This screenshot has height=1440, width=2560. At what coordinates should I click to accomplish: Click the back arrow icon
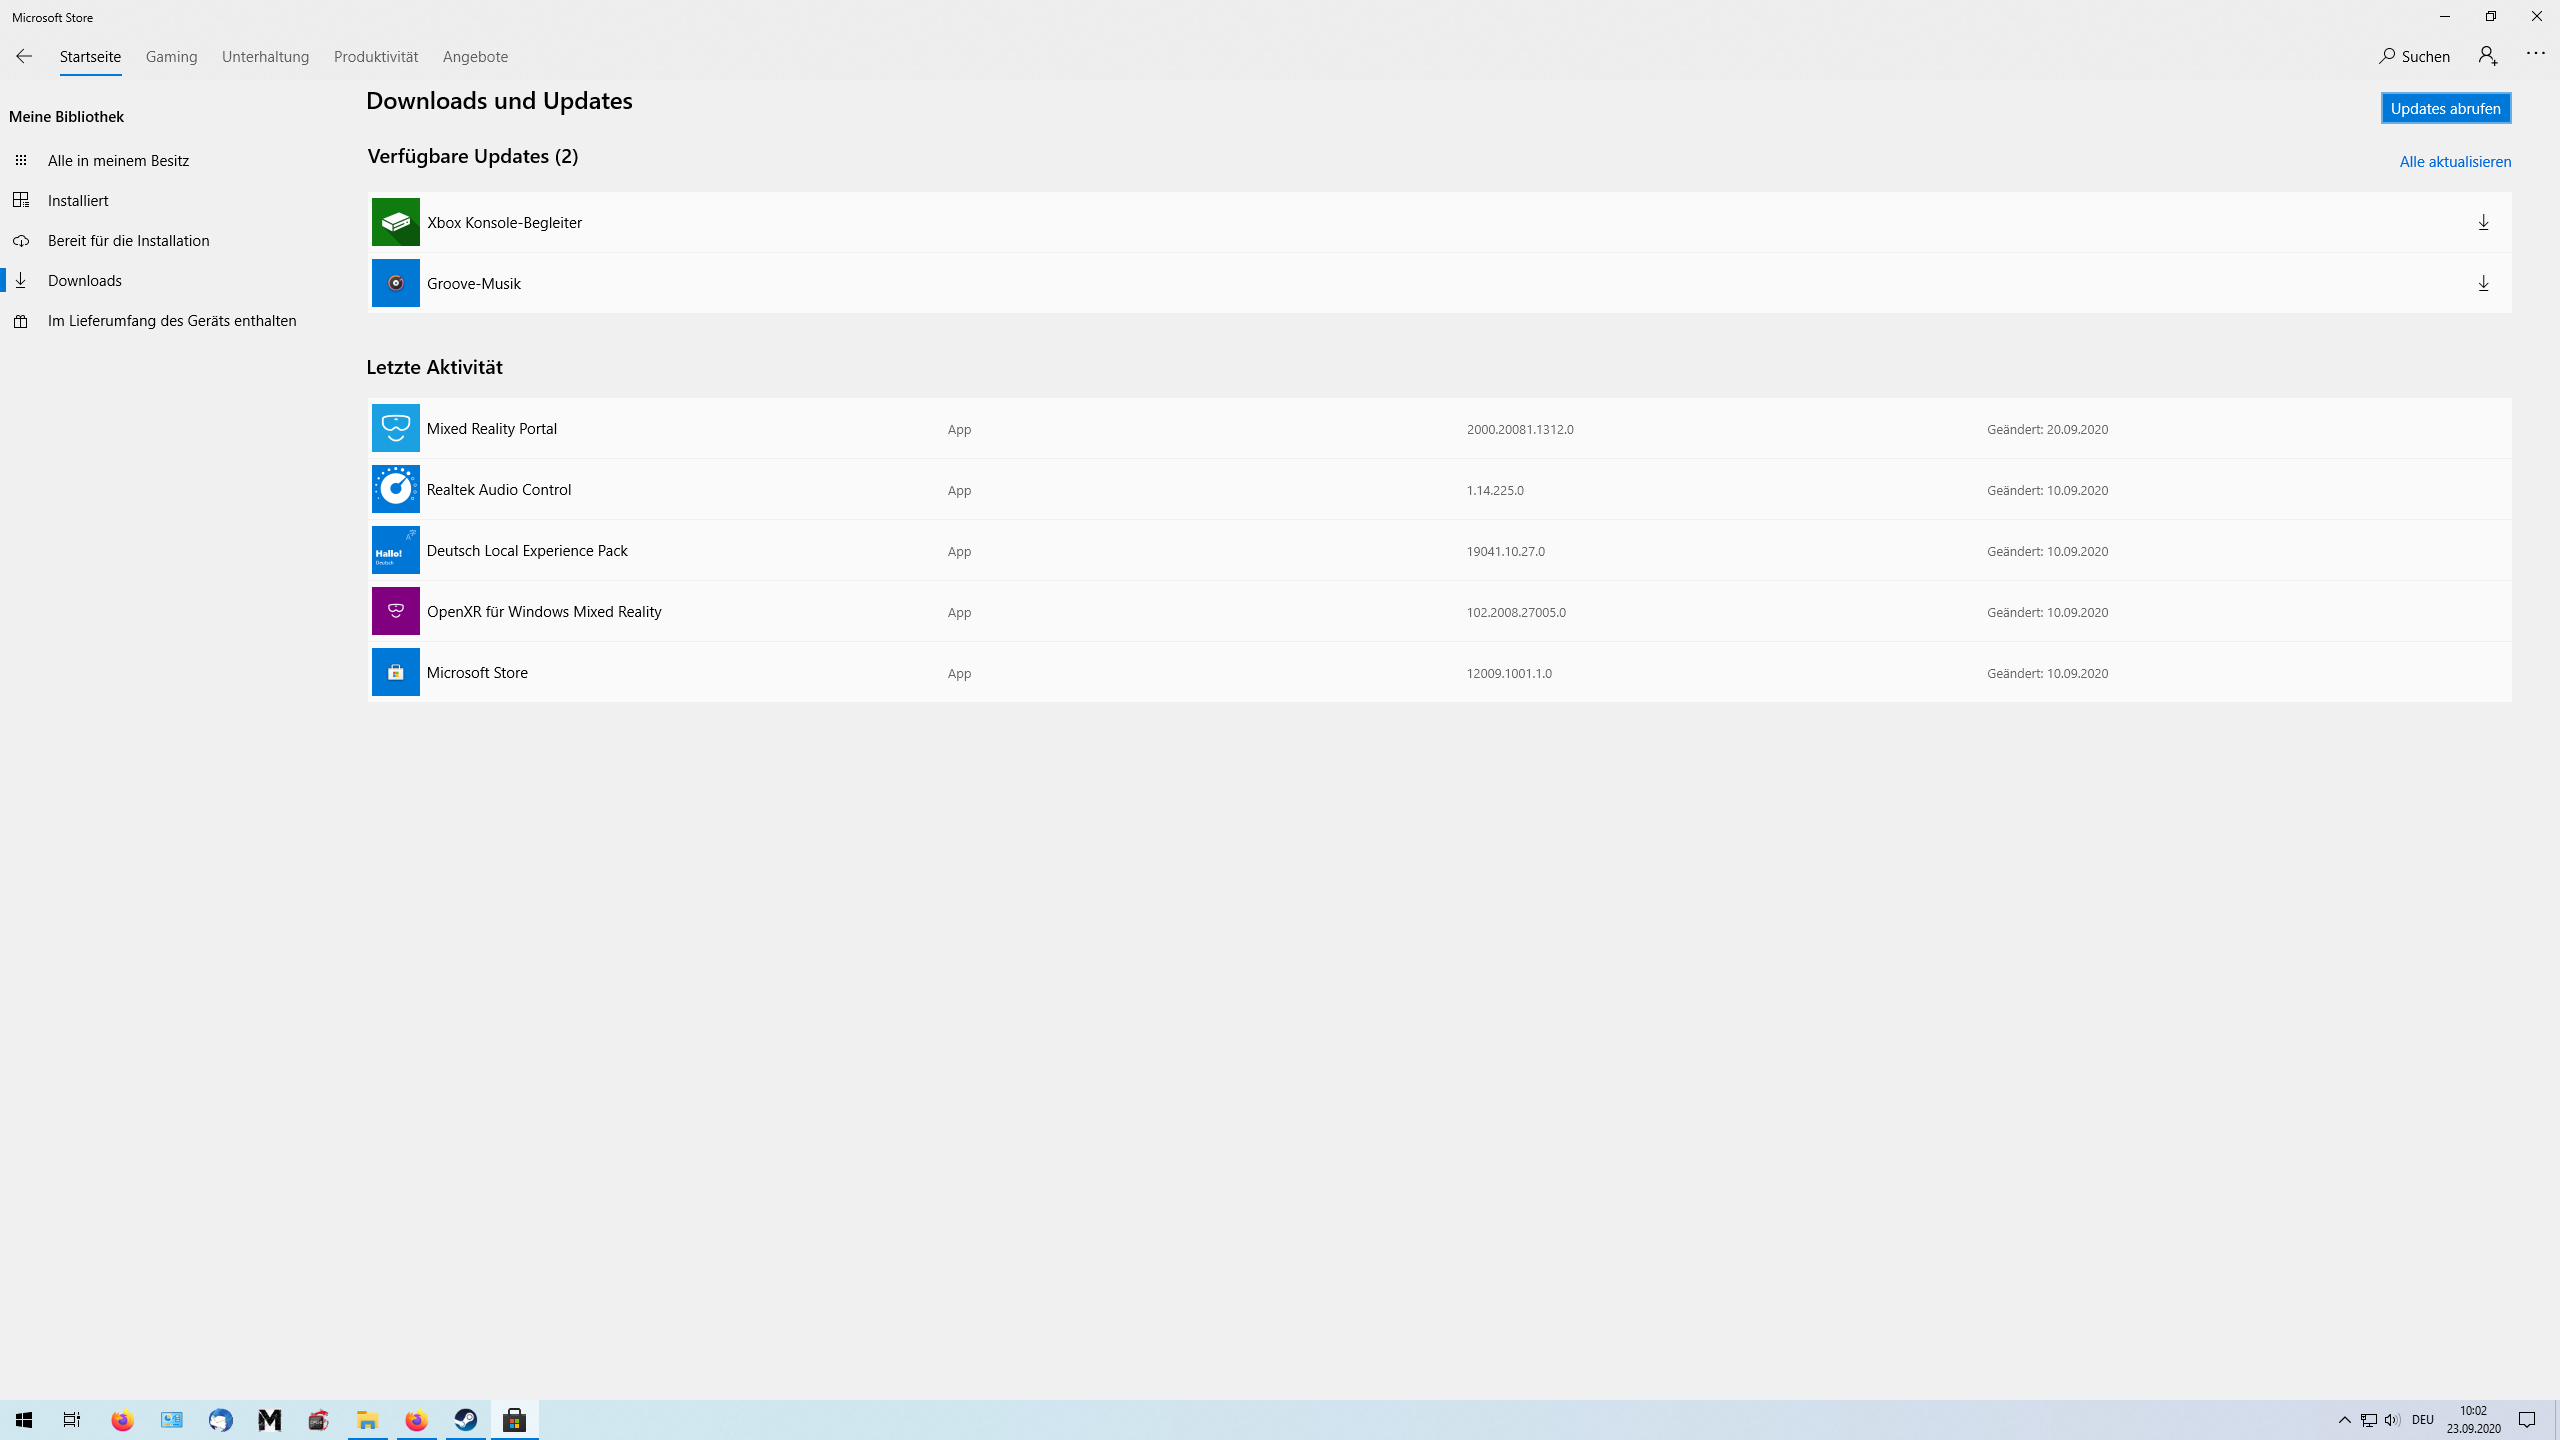[24, 56]
